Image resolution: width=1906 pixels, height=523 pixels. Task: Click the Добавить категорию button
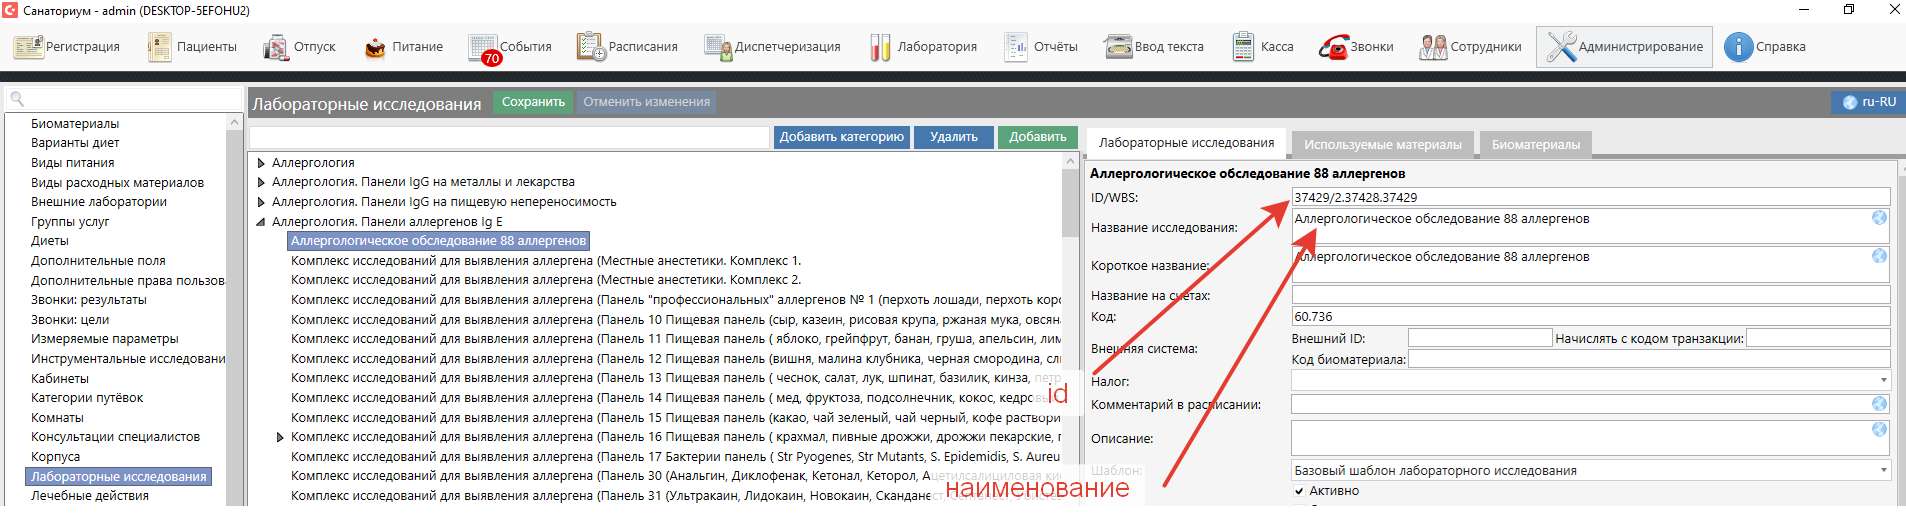click(x=841, y=137)
